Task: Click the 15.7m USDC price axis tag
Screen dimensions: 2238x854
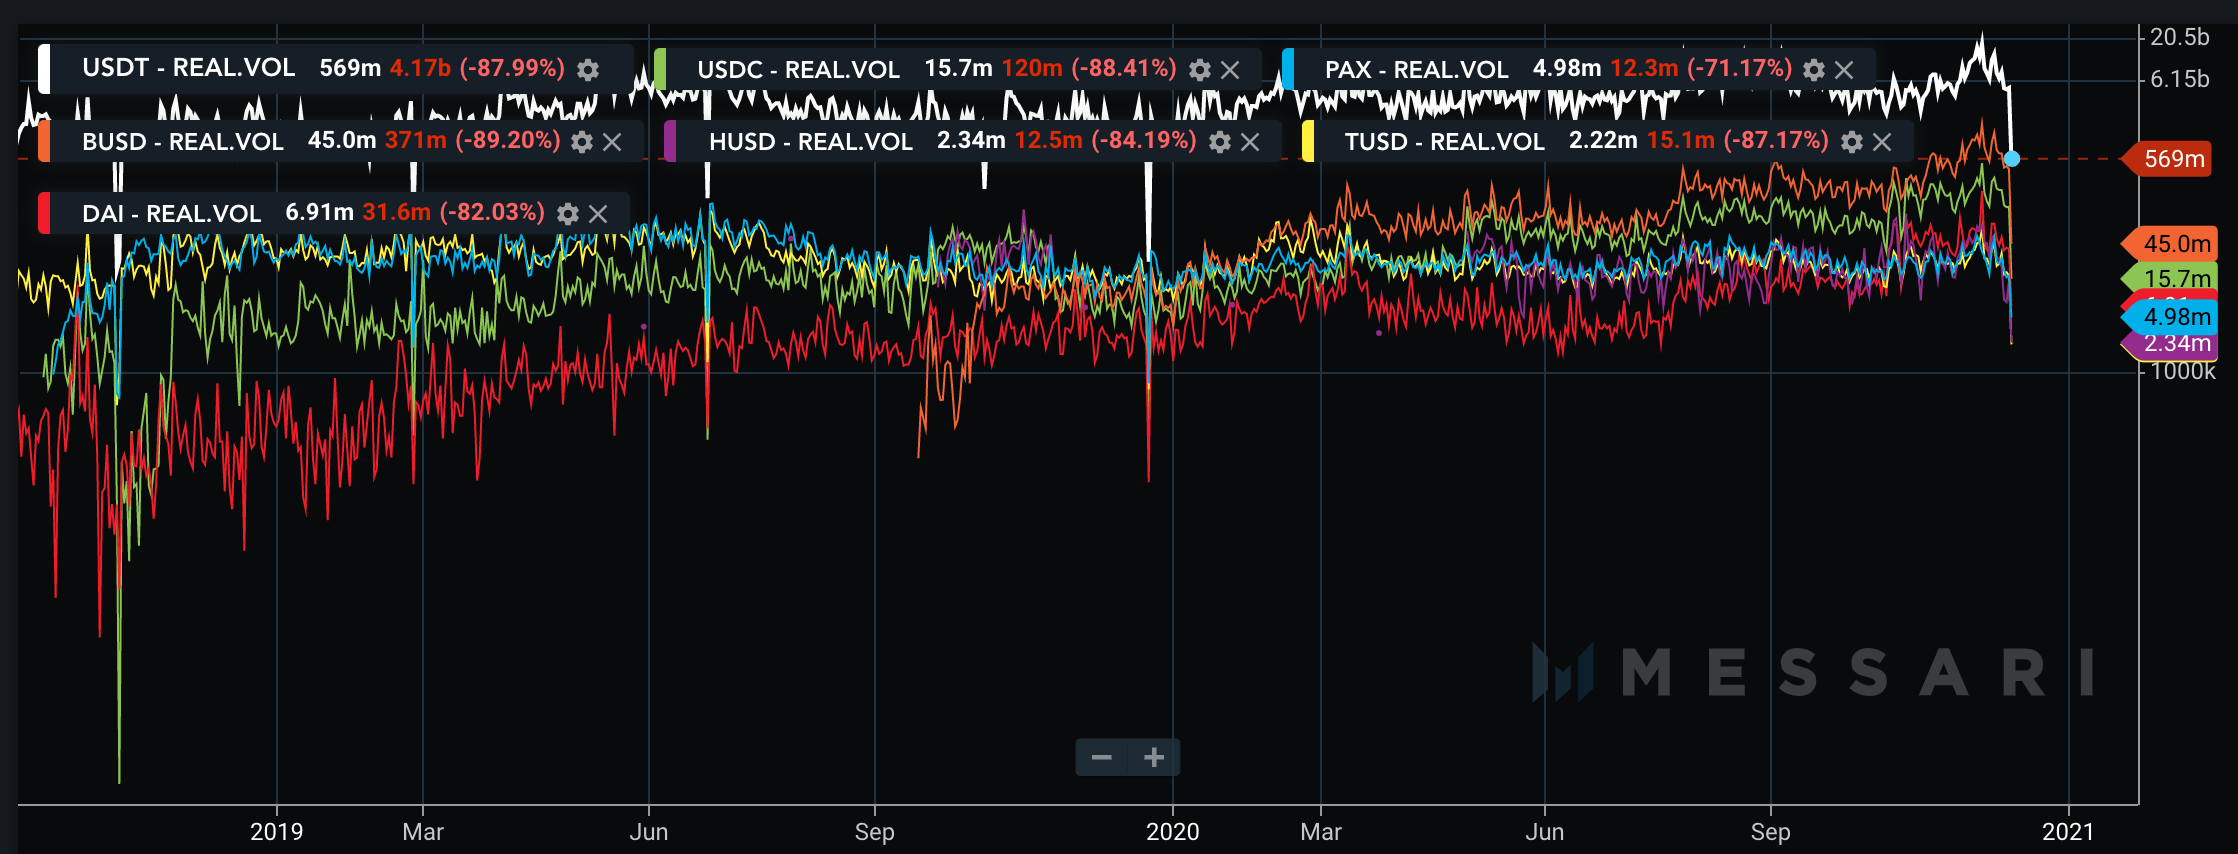Action: tap(2171, 279)
